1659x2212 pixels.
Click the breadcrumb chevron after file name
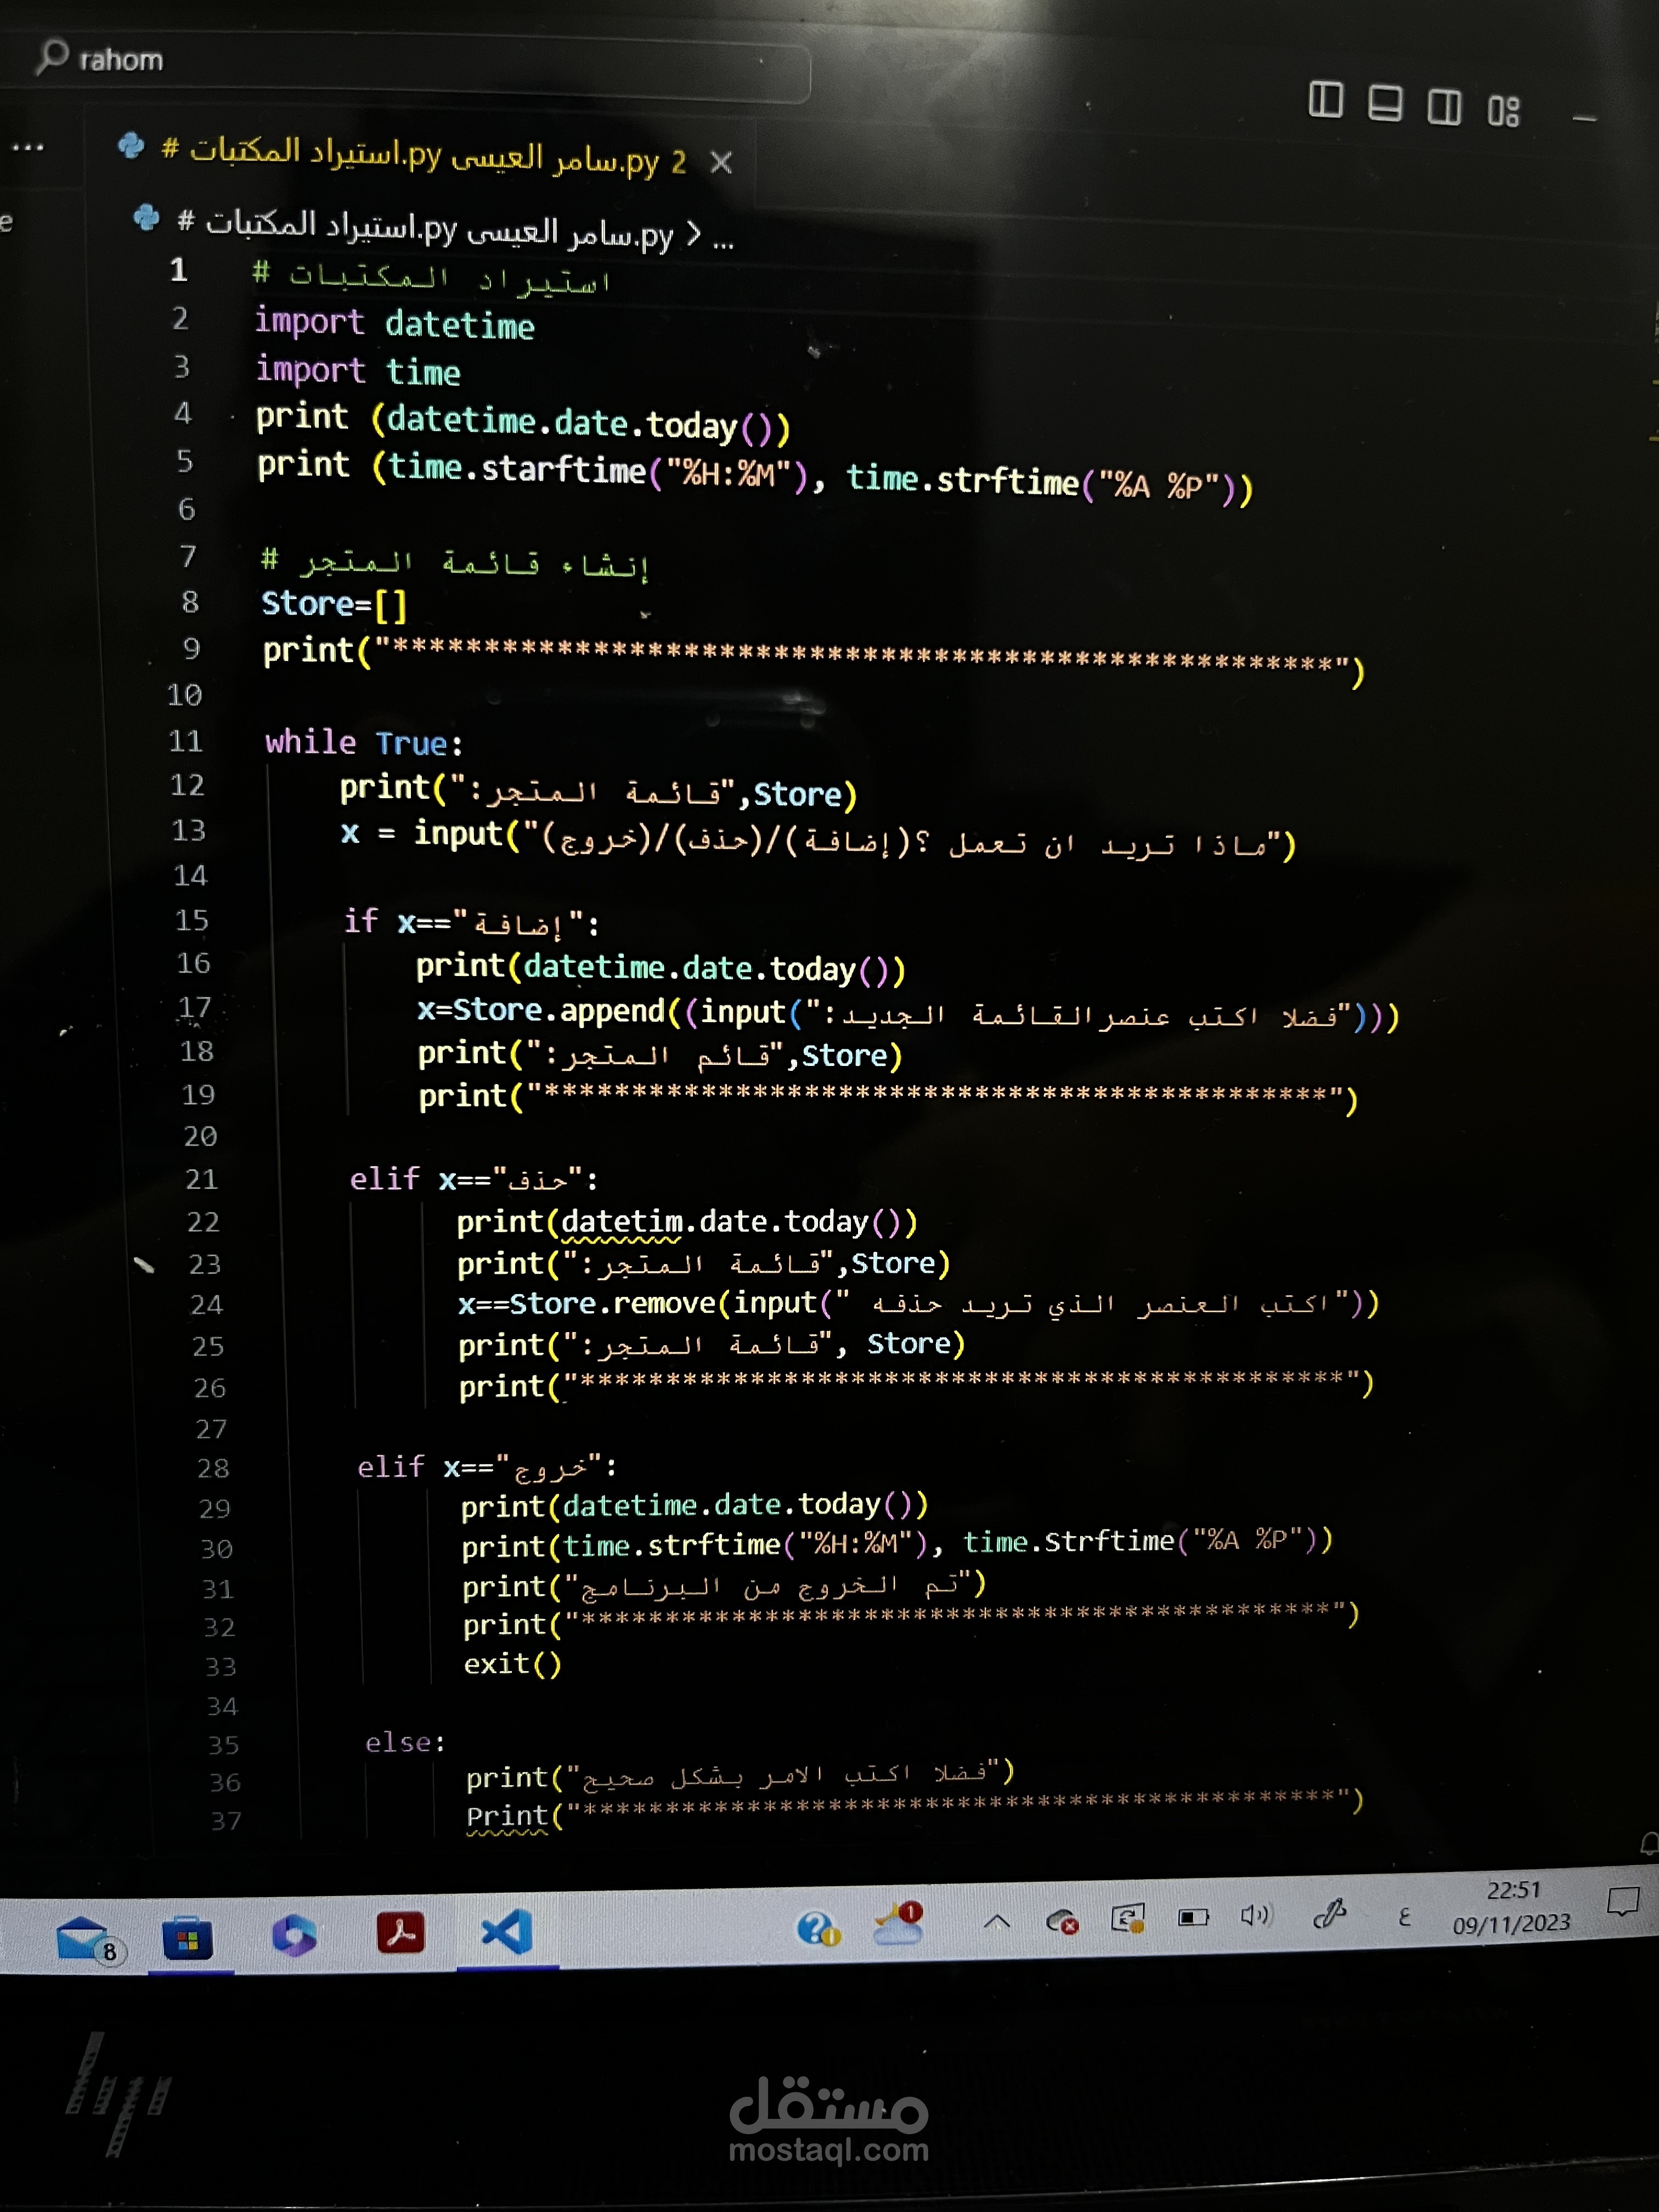tap(693, 236)
